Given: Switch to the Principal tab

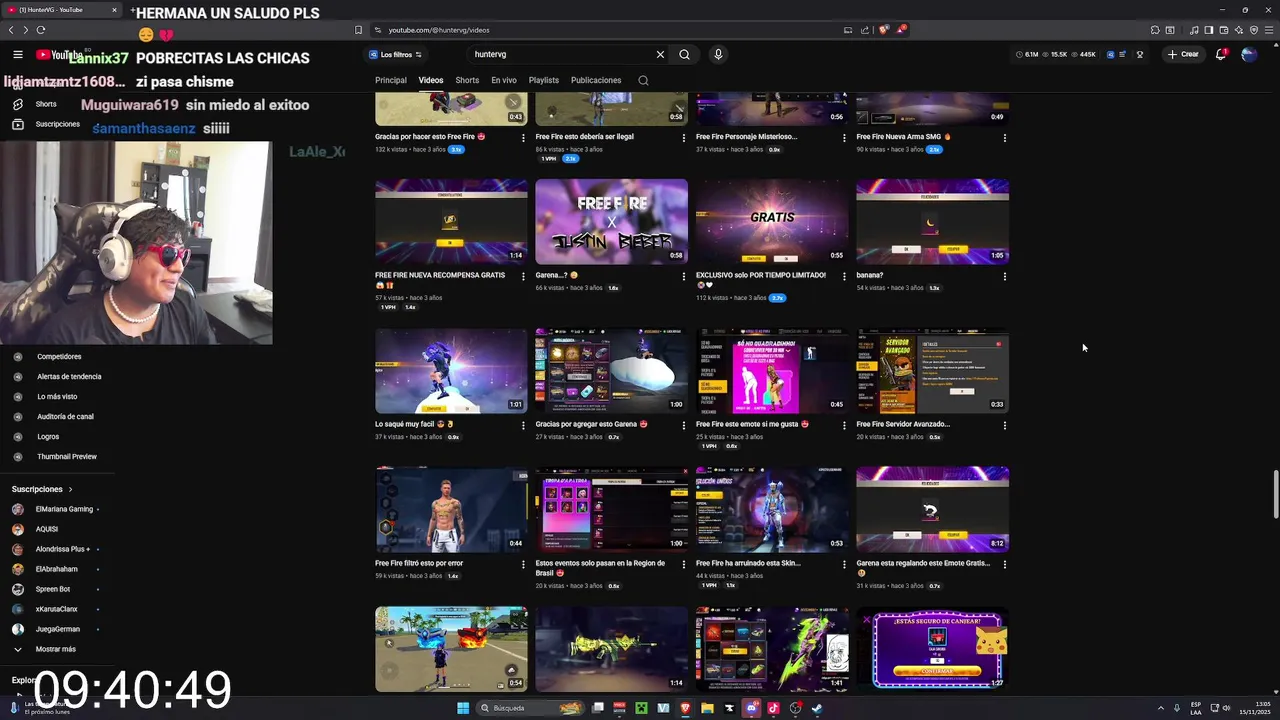Looking at the screenshot, I should [x=391, y=80].
